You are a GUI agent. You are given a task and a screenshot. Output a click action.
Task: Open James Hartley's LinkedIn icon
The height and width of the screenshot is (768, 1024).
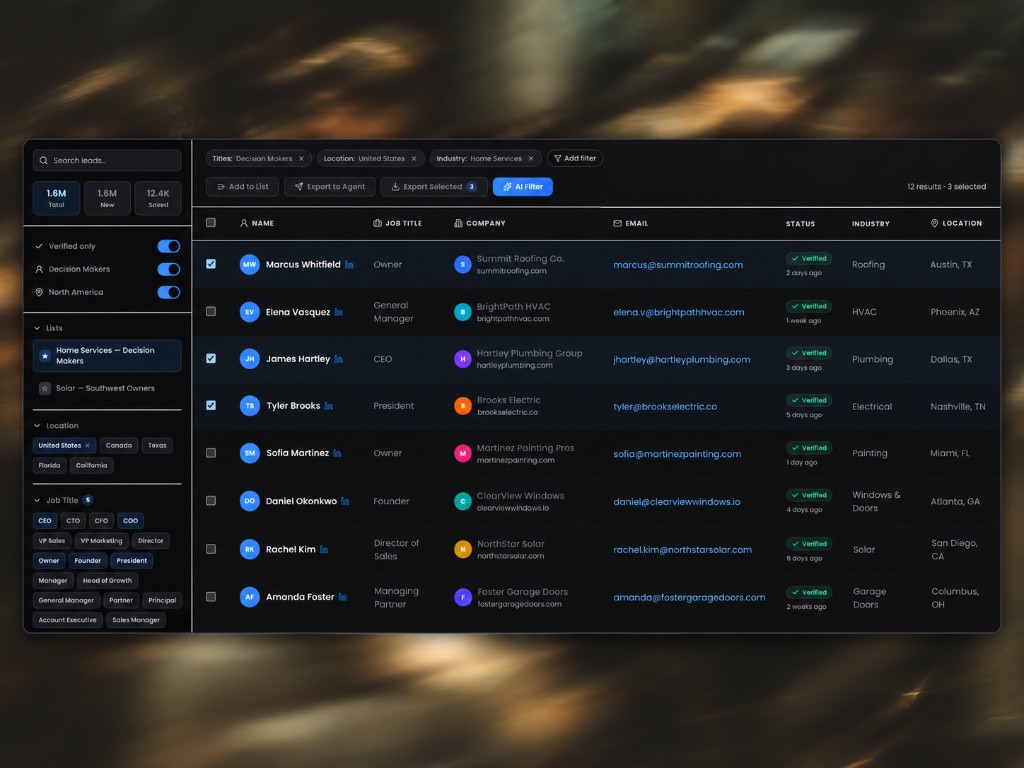(x=338, y=359)
